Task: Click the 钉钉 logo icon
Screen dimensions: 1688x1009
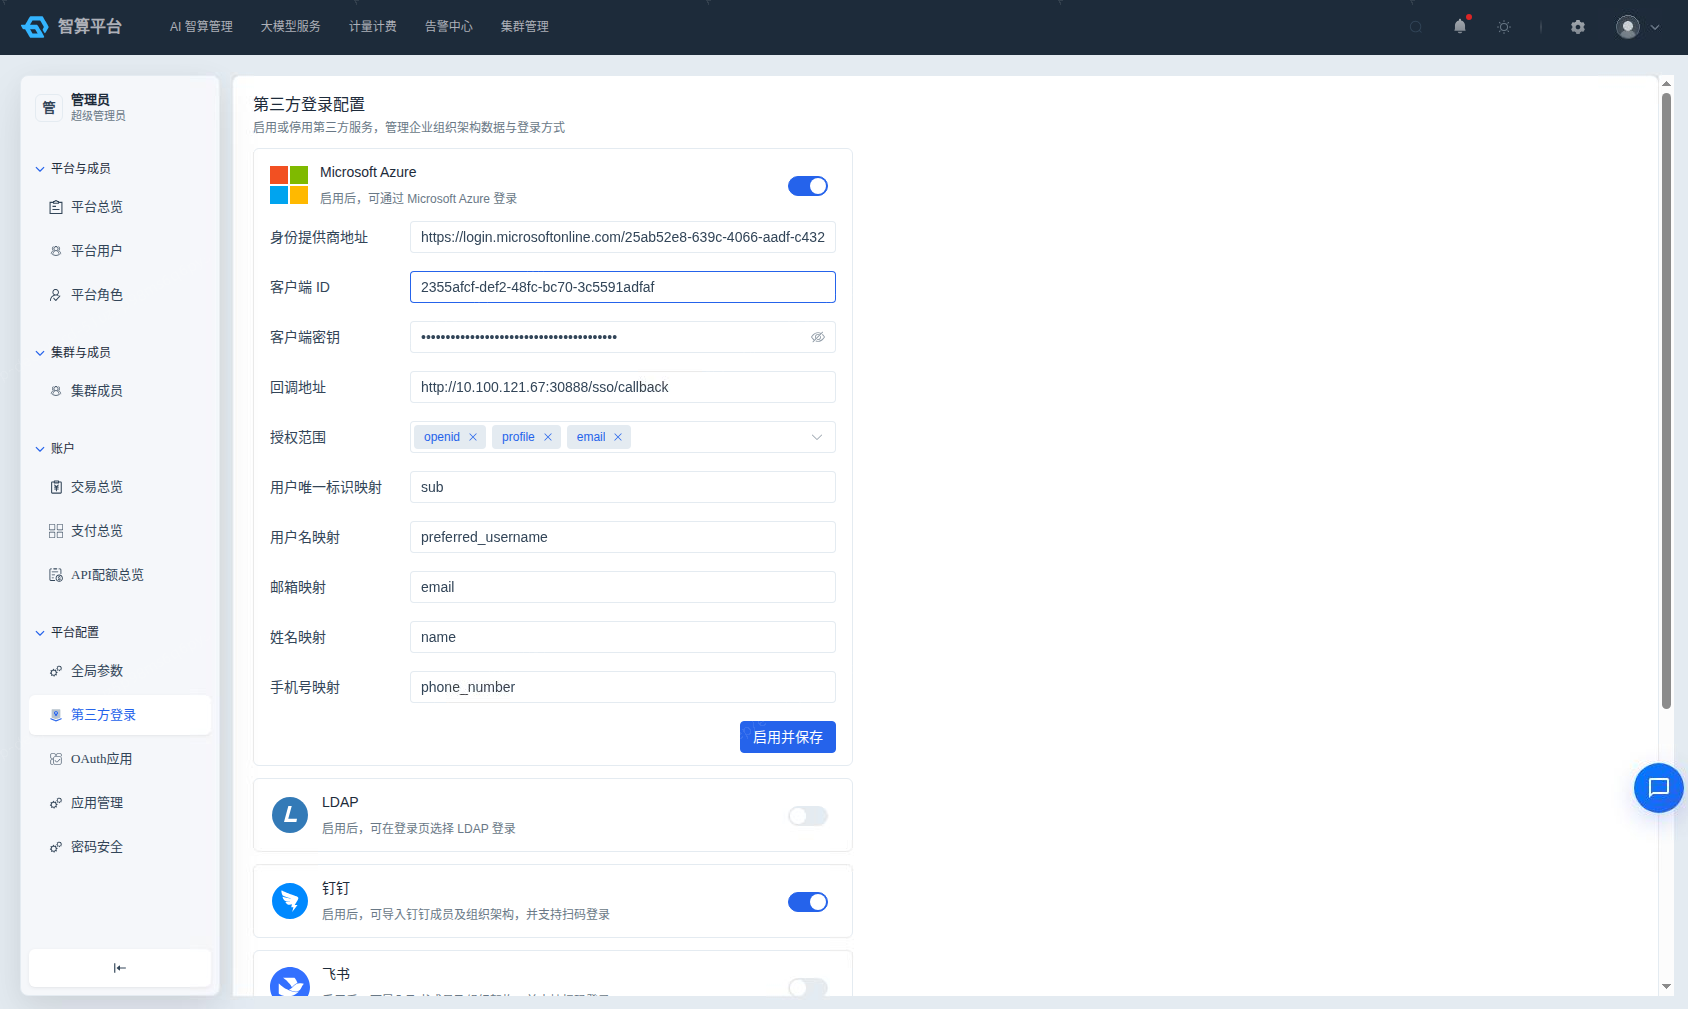Action: click(290, 901)
